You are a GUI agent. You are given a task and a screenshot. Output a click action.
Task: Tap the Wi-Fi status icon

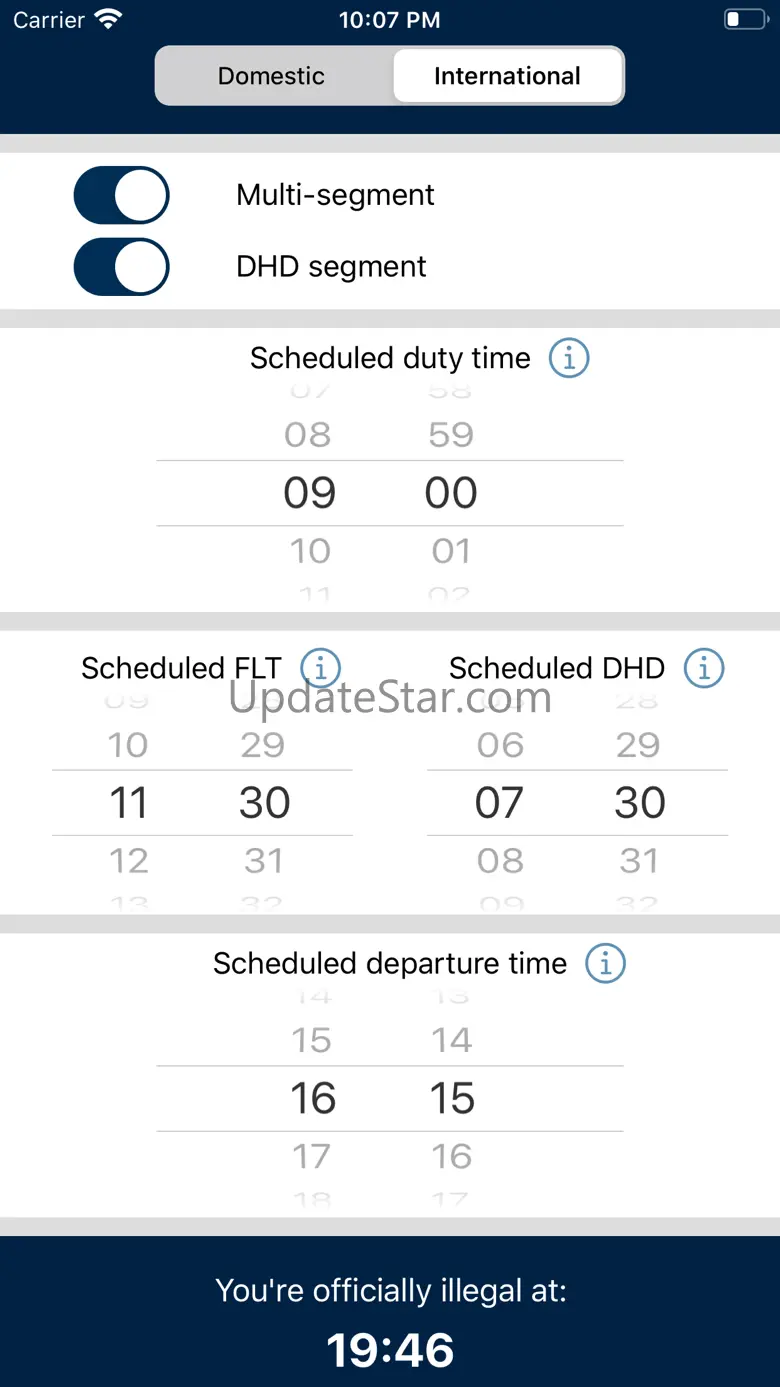(107, 19)
